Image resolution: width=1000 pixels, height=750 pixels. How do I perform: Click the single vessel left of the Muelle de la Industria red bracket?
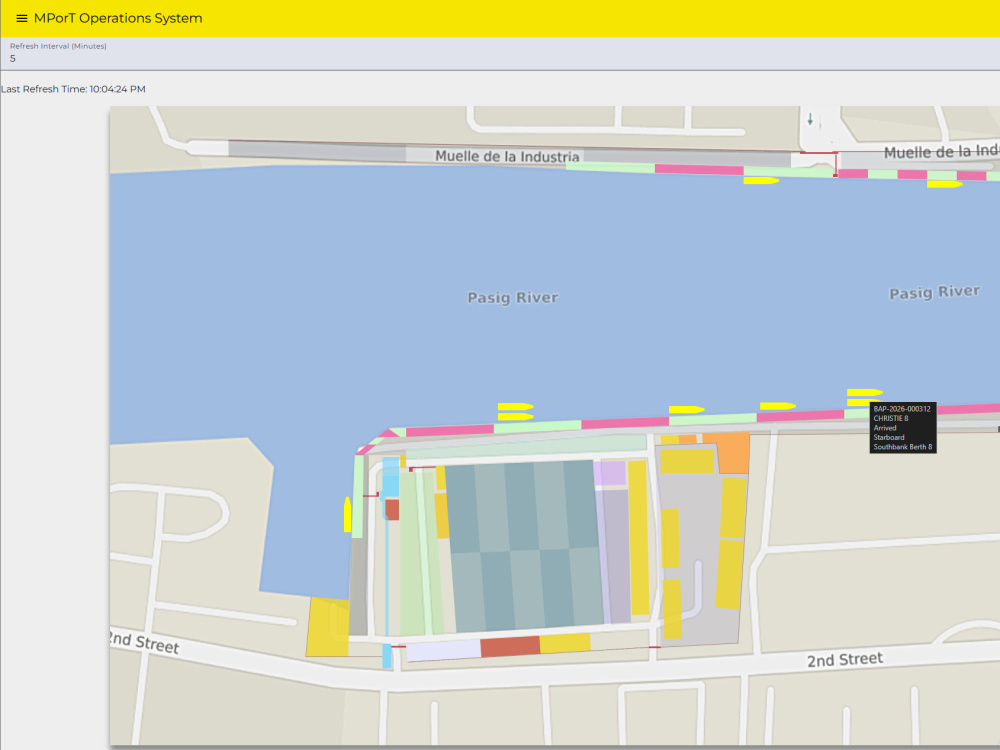coord(761,180)
